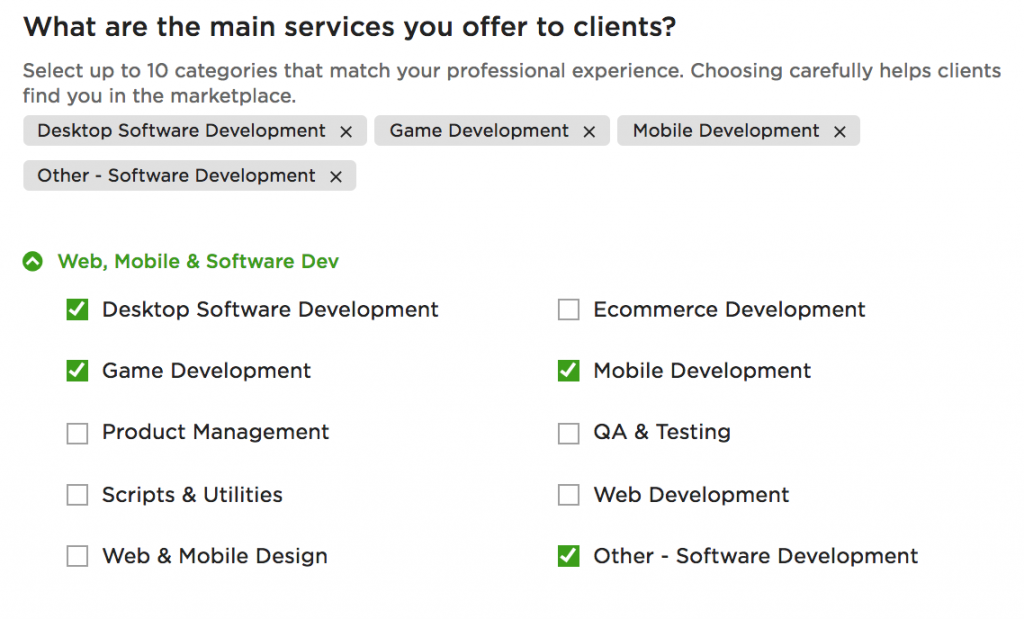This screenshot has height=619, width=1024.
Task: Uncheck Game Development checkbox
Action: (x=77, y=371)
